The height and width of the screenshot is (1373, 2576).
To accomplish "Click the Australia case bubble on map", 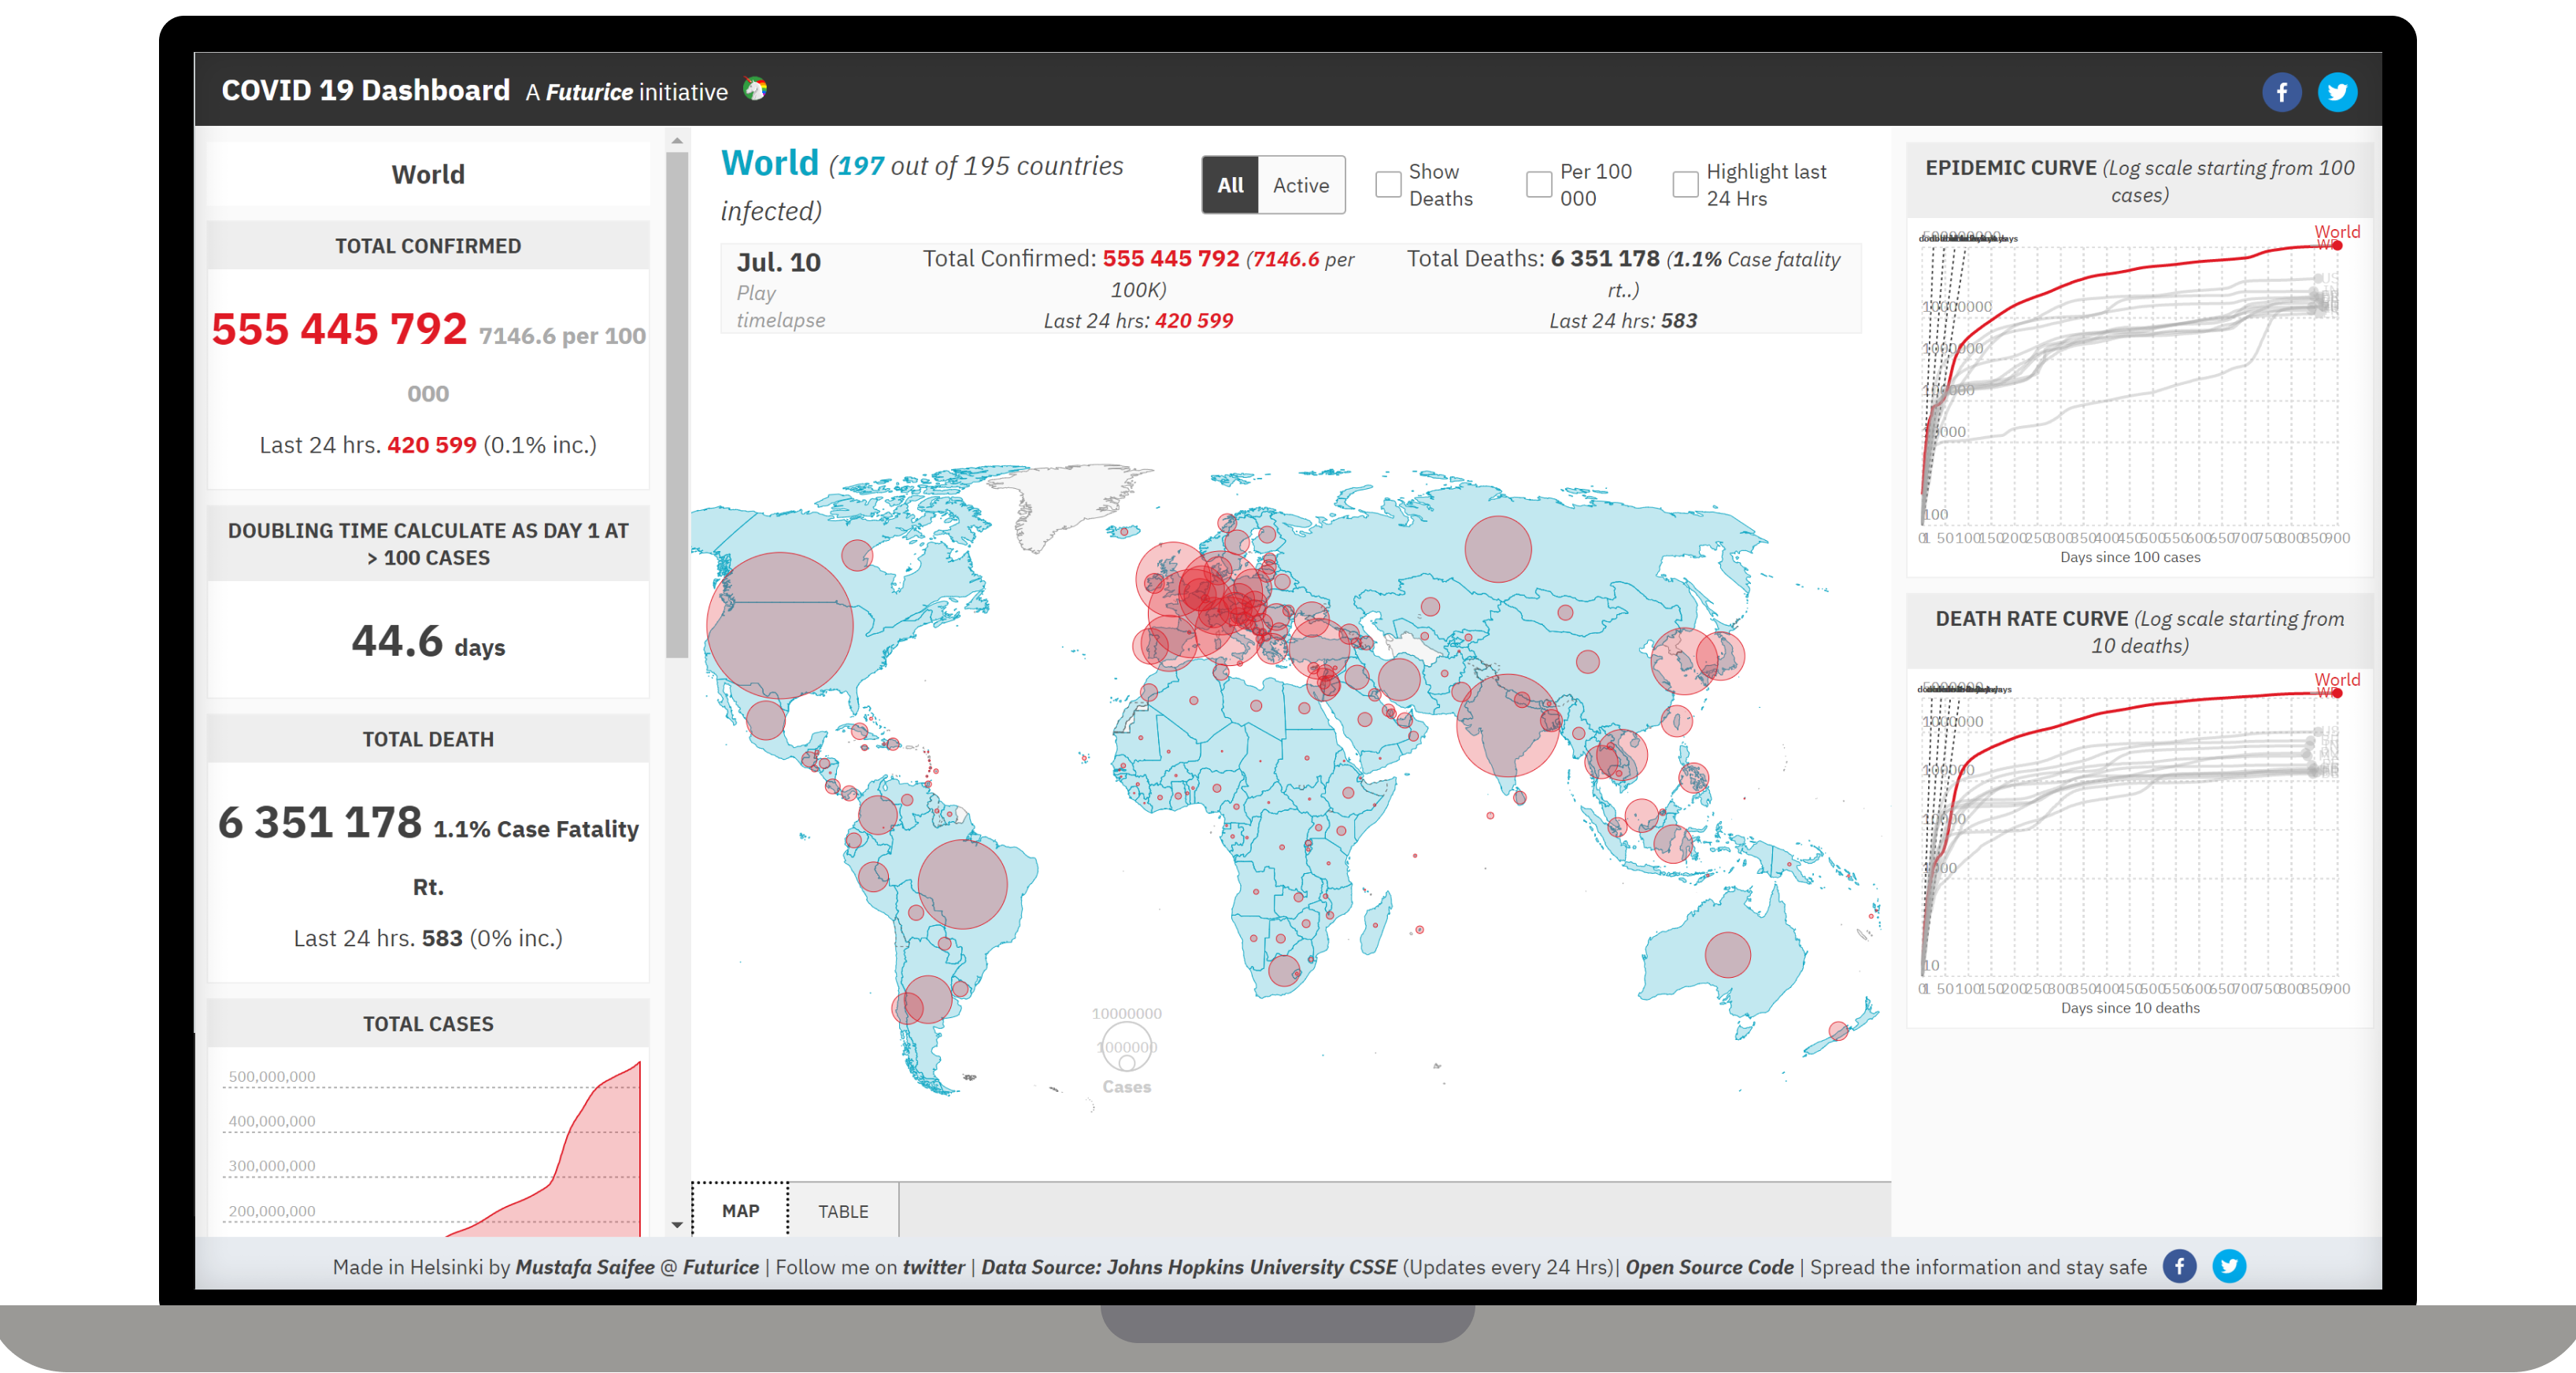I will (1727, 954).
